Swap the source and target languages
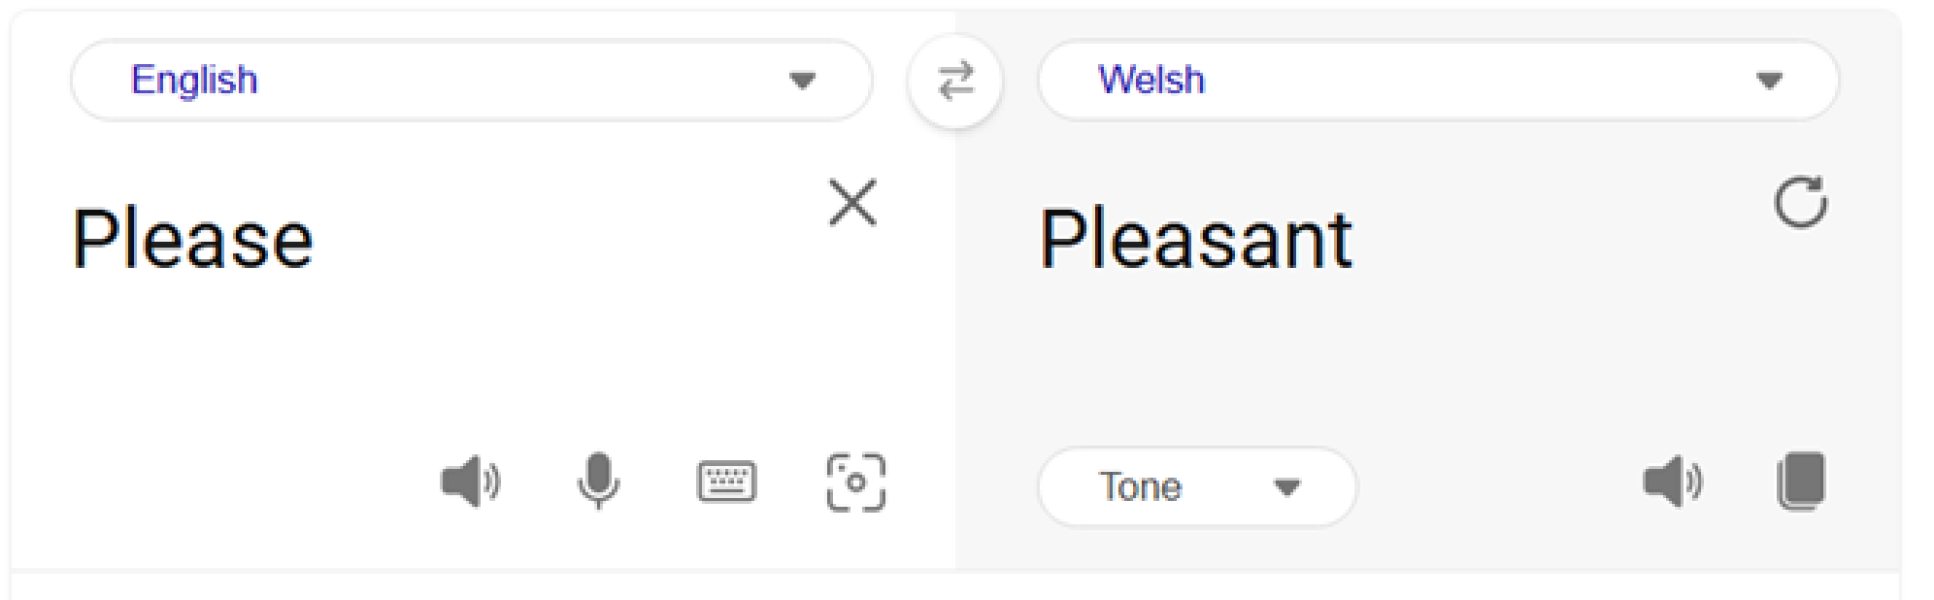 pos(955,80)
